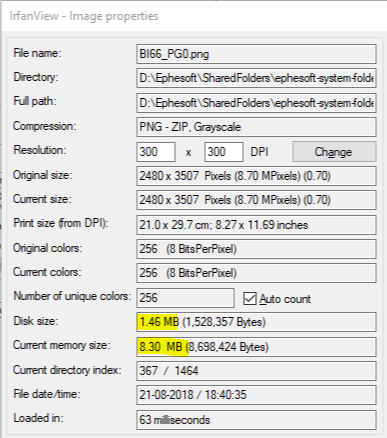Image resolution: width=387 pixels, height=438 pixels.
Task: Click the DPI unit label
Action: pyautogui.click(x=259, y=152)
